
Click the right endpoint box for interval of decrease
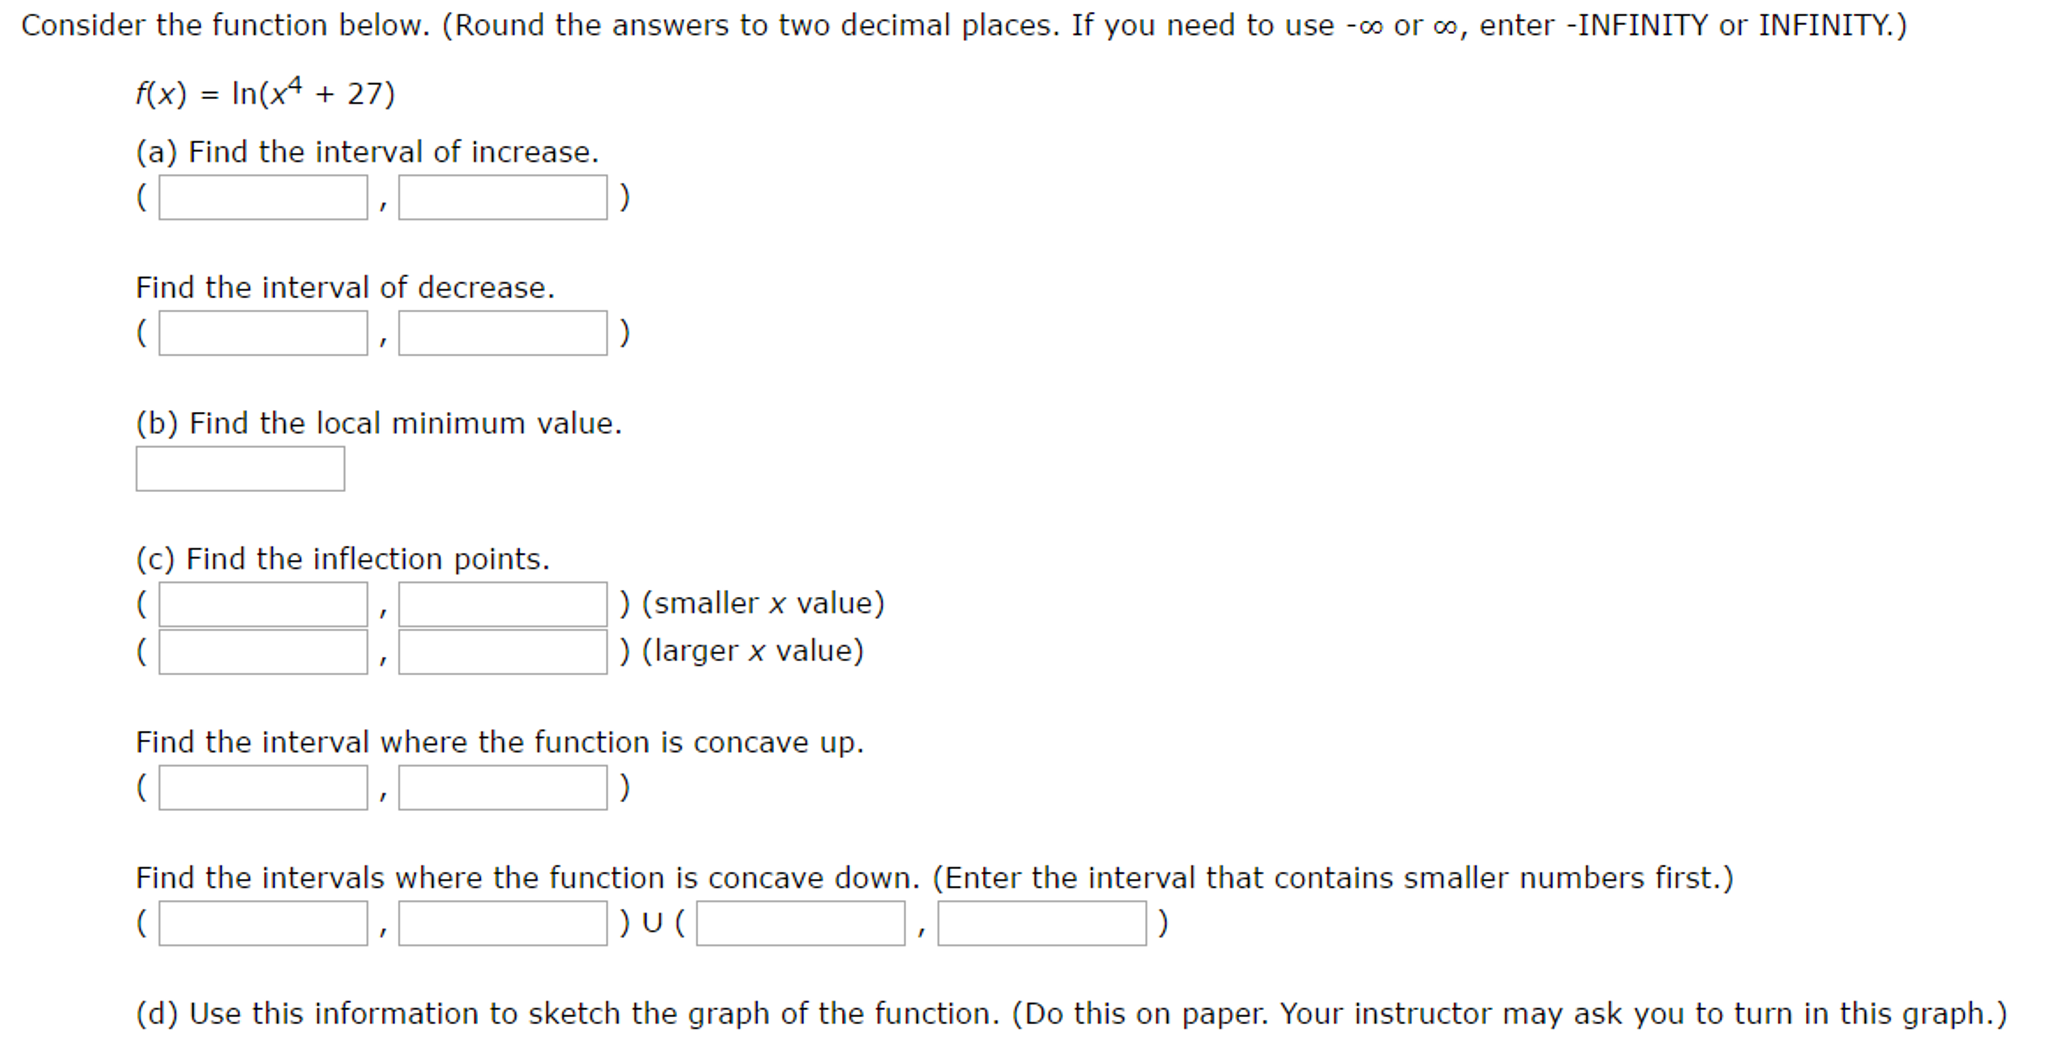tap(503, 333)
